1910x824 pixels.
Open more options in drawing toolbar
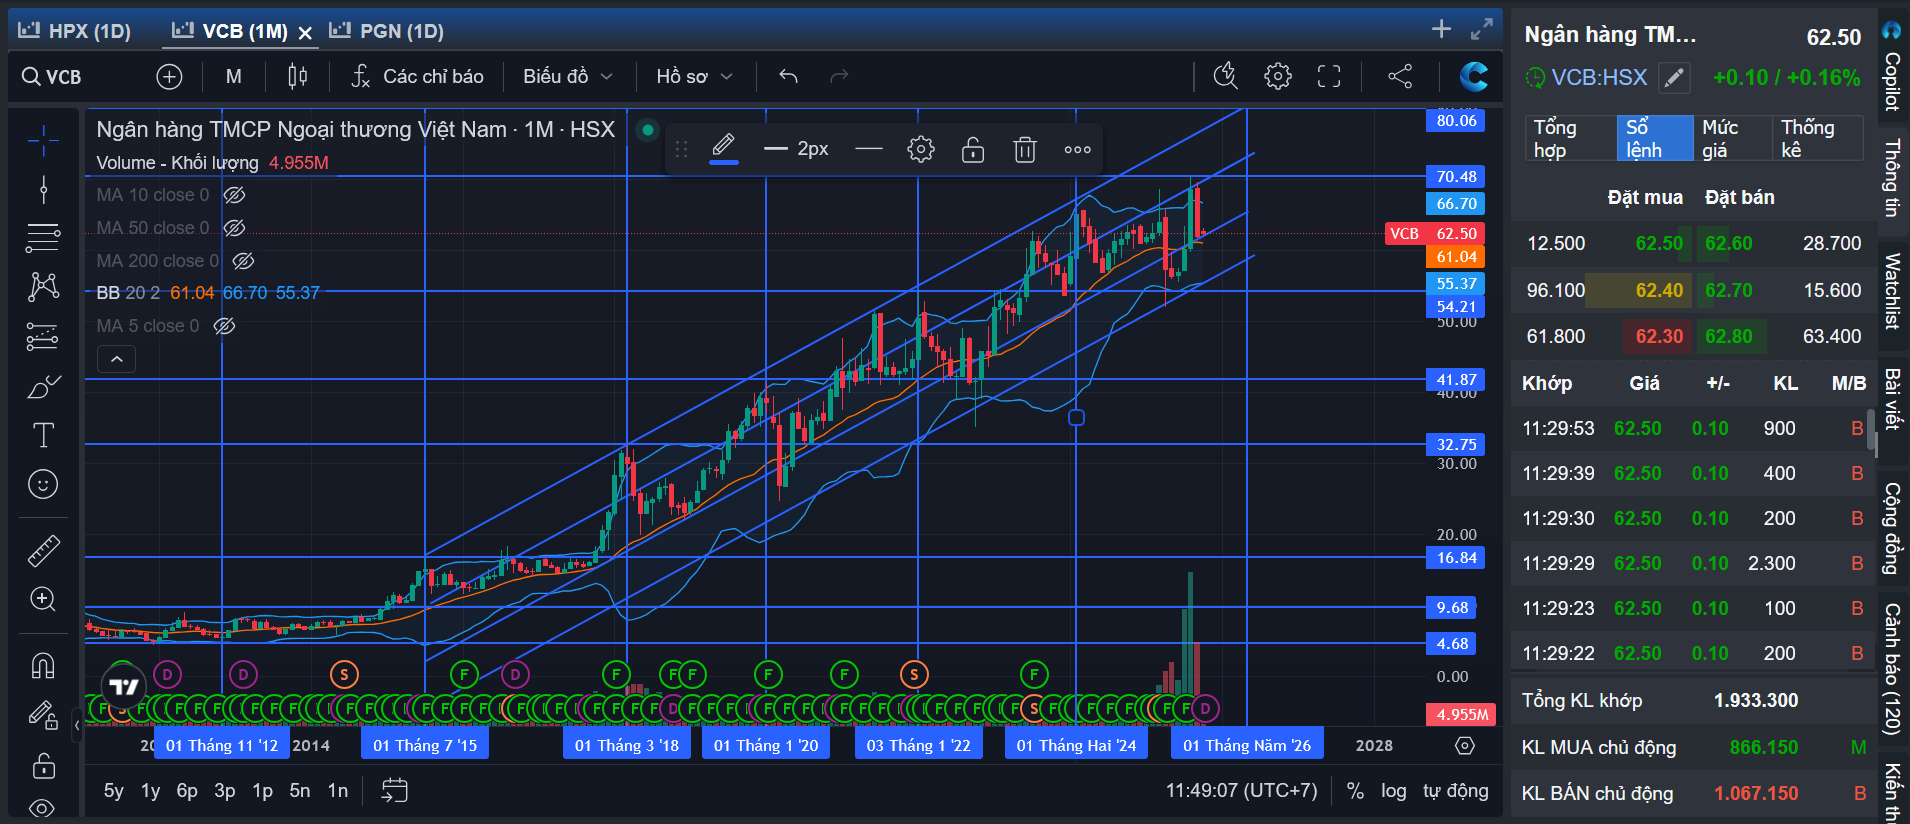click(x=1077, y=149)
